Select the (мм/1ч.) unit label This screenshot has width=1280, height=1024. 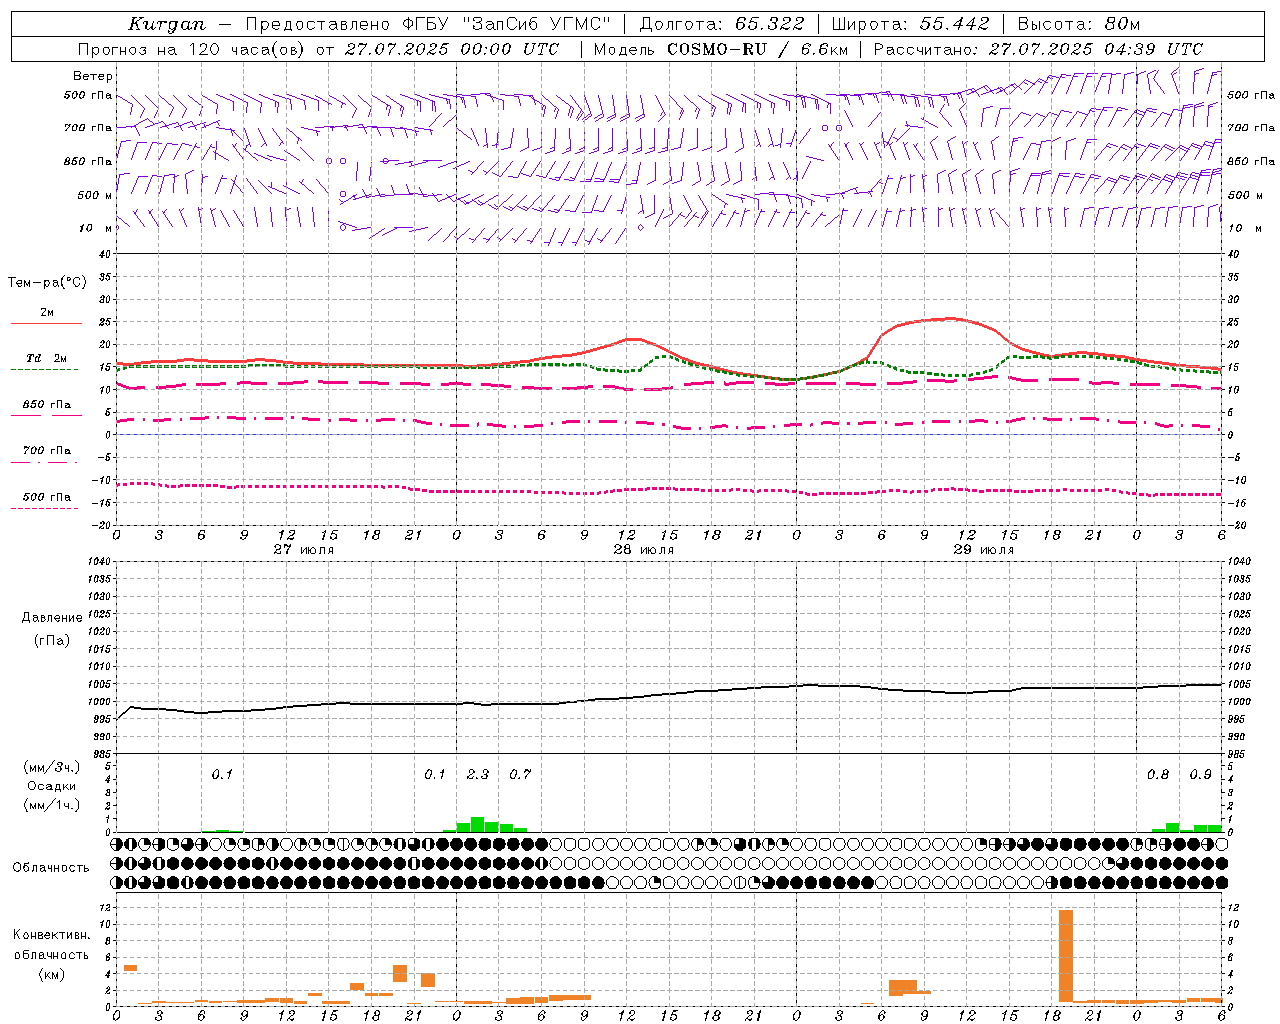click(51, 805)
